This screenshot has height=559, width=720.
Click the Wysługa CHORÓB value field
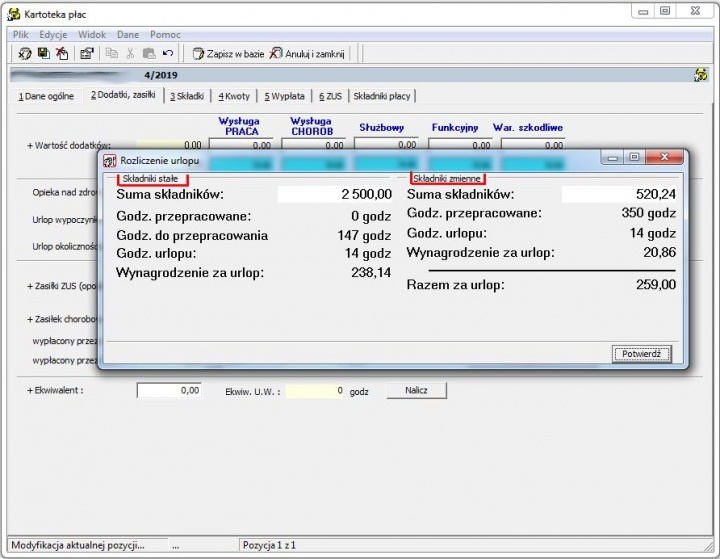[x=313, y=145]
